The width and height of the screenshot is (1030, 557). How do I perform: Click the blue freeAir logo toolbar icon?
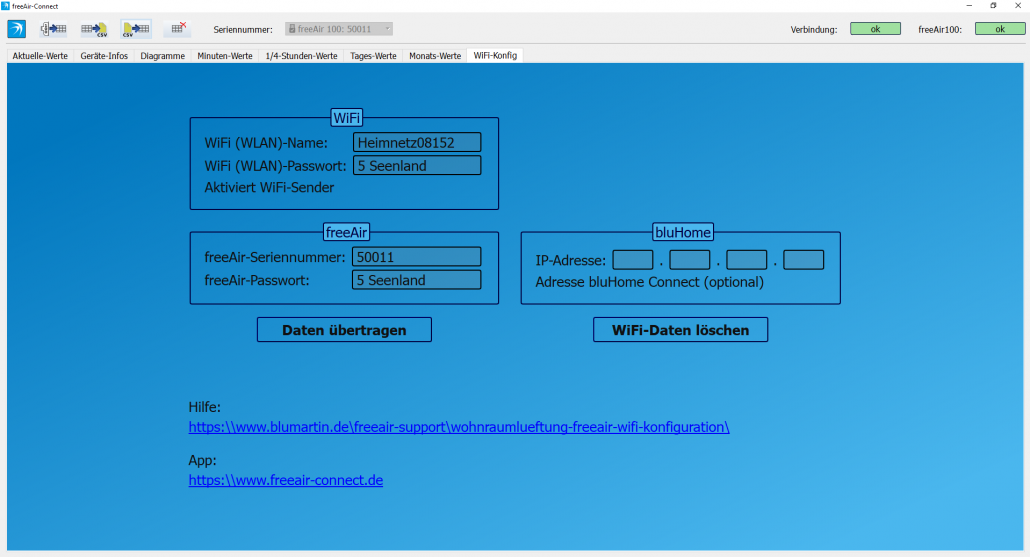16,29
